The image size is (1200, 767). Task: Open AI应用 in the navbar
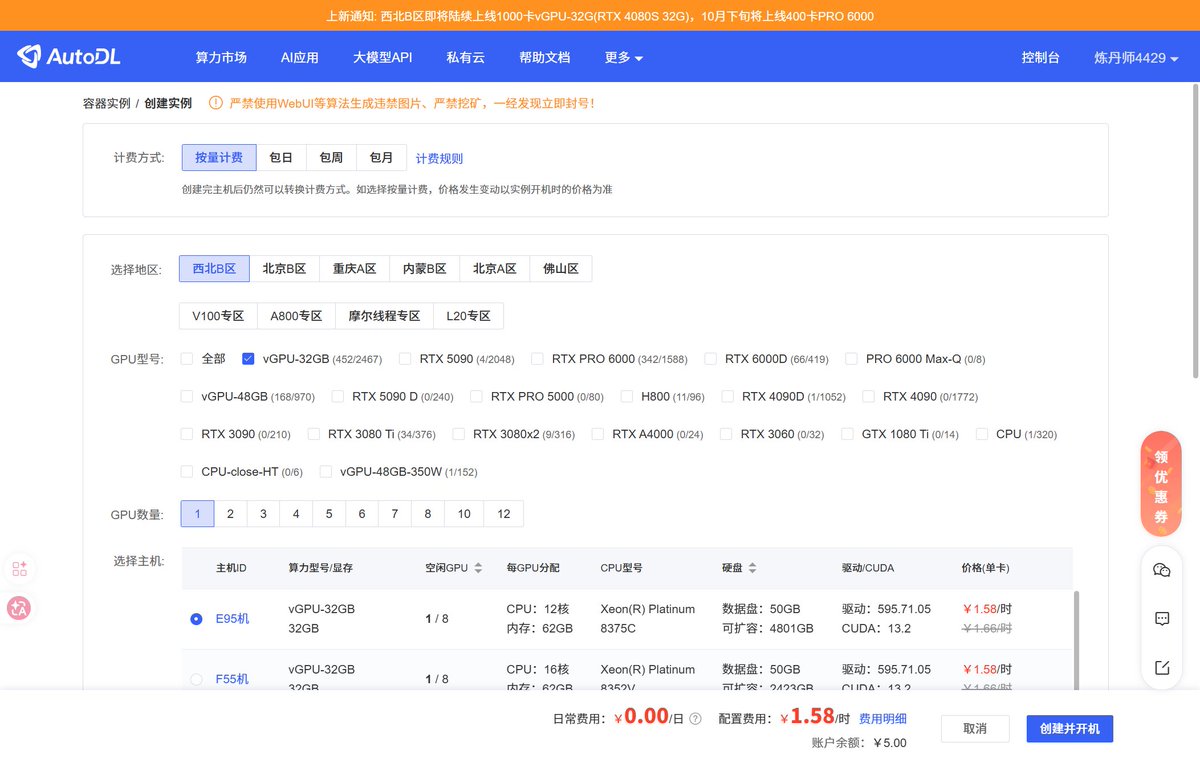[299, 58]
